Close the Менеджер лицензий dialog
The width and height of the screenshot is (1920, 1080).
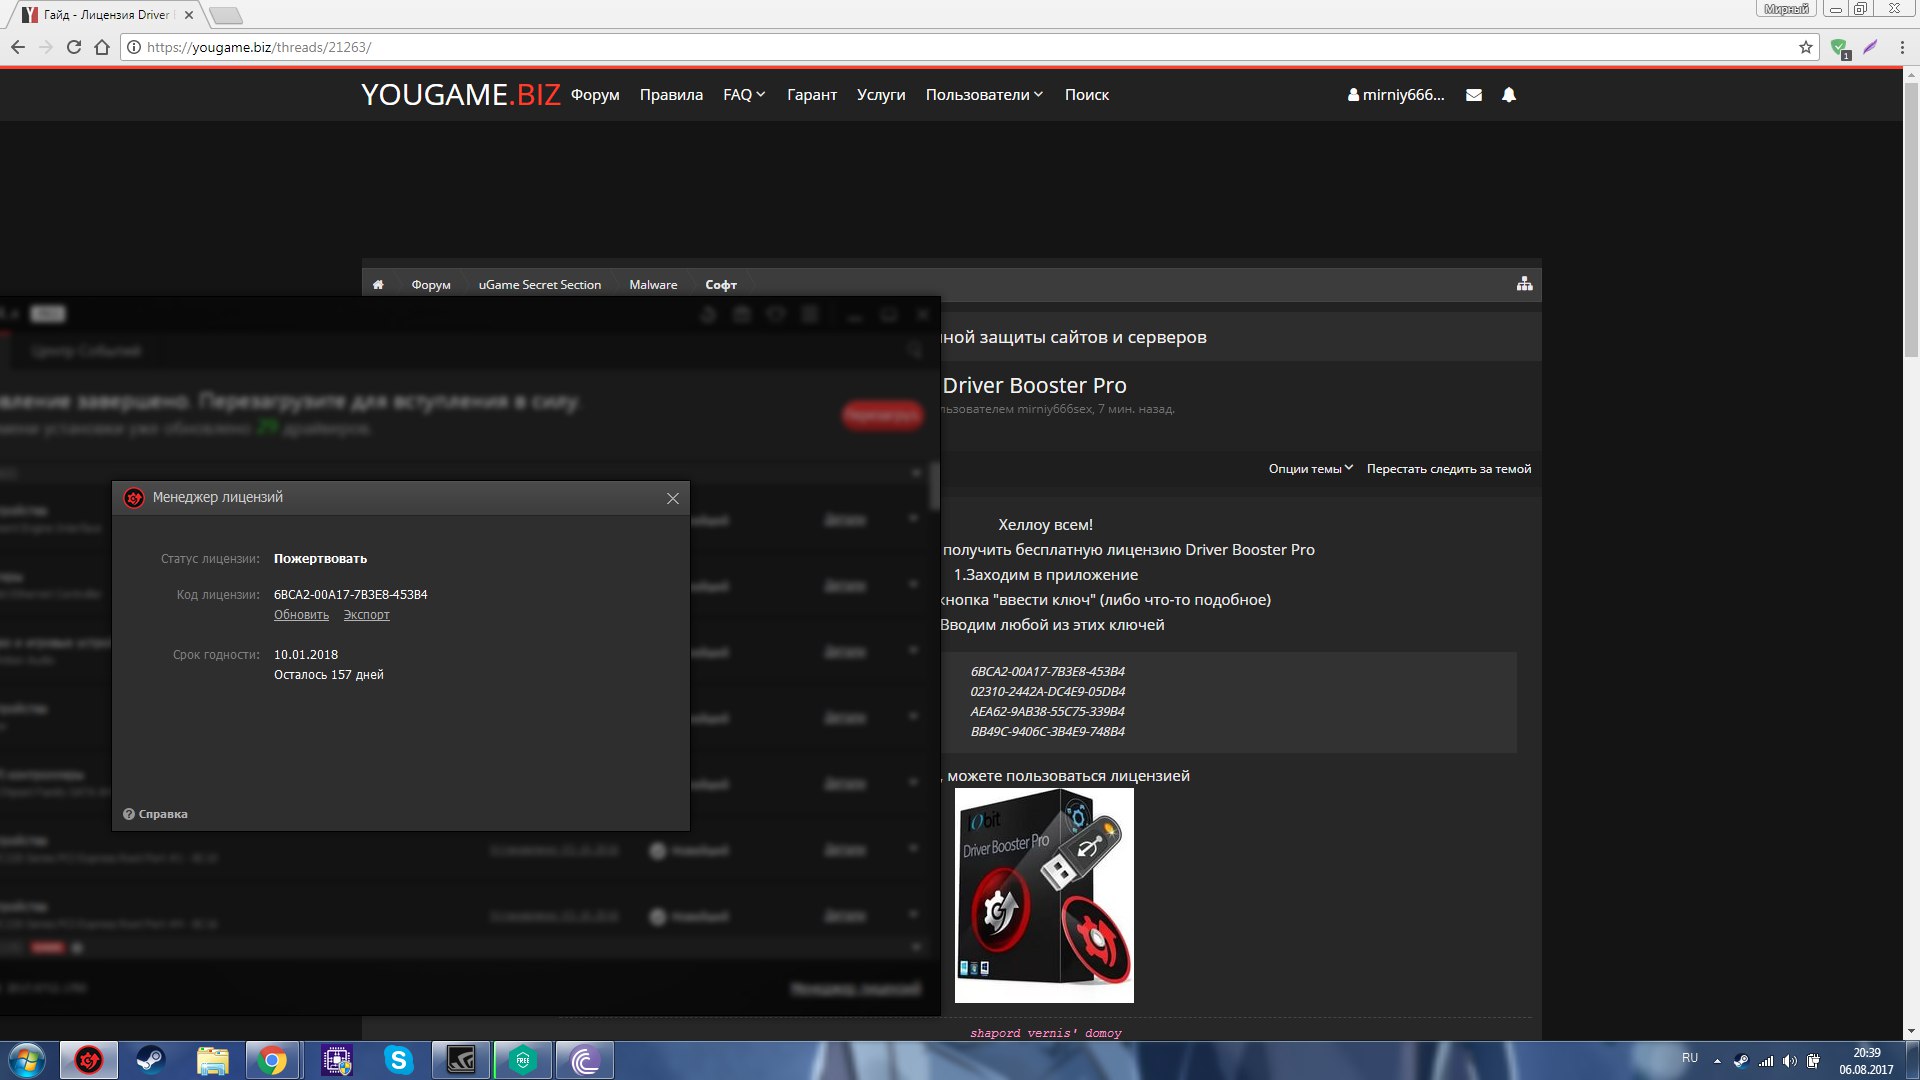673,499
